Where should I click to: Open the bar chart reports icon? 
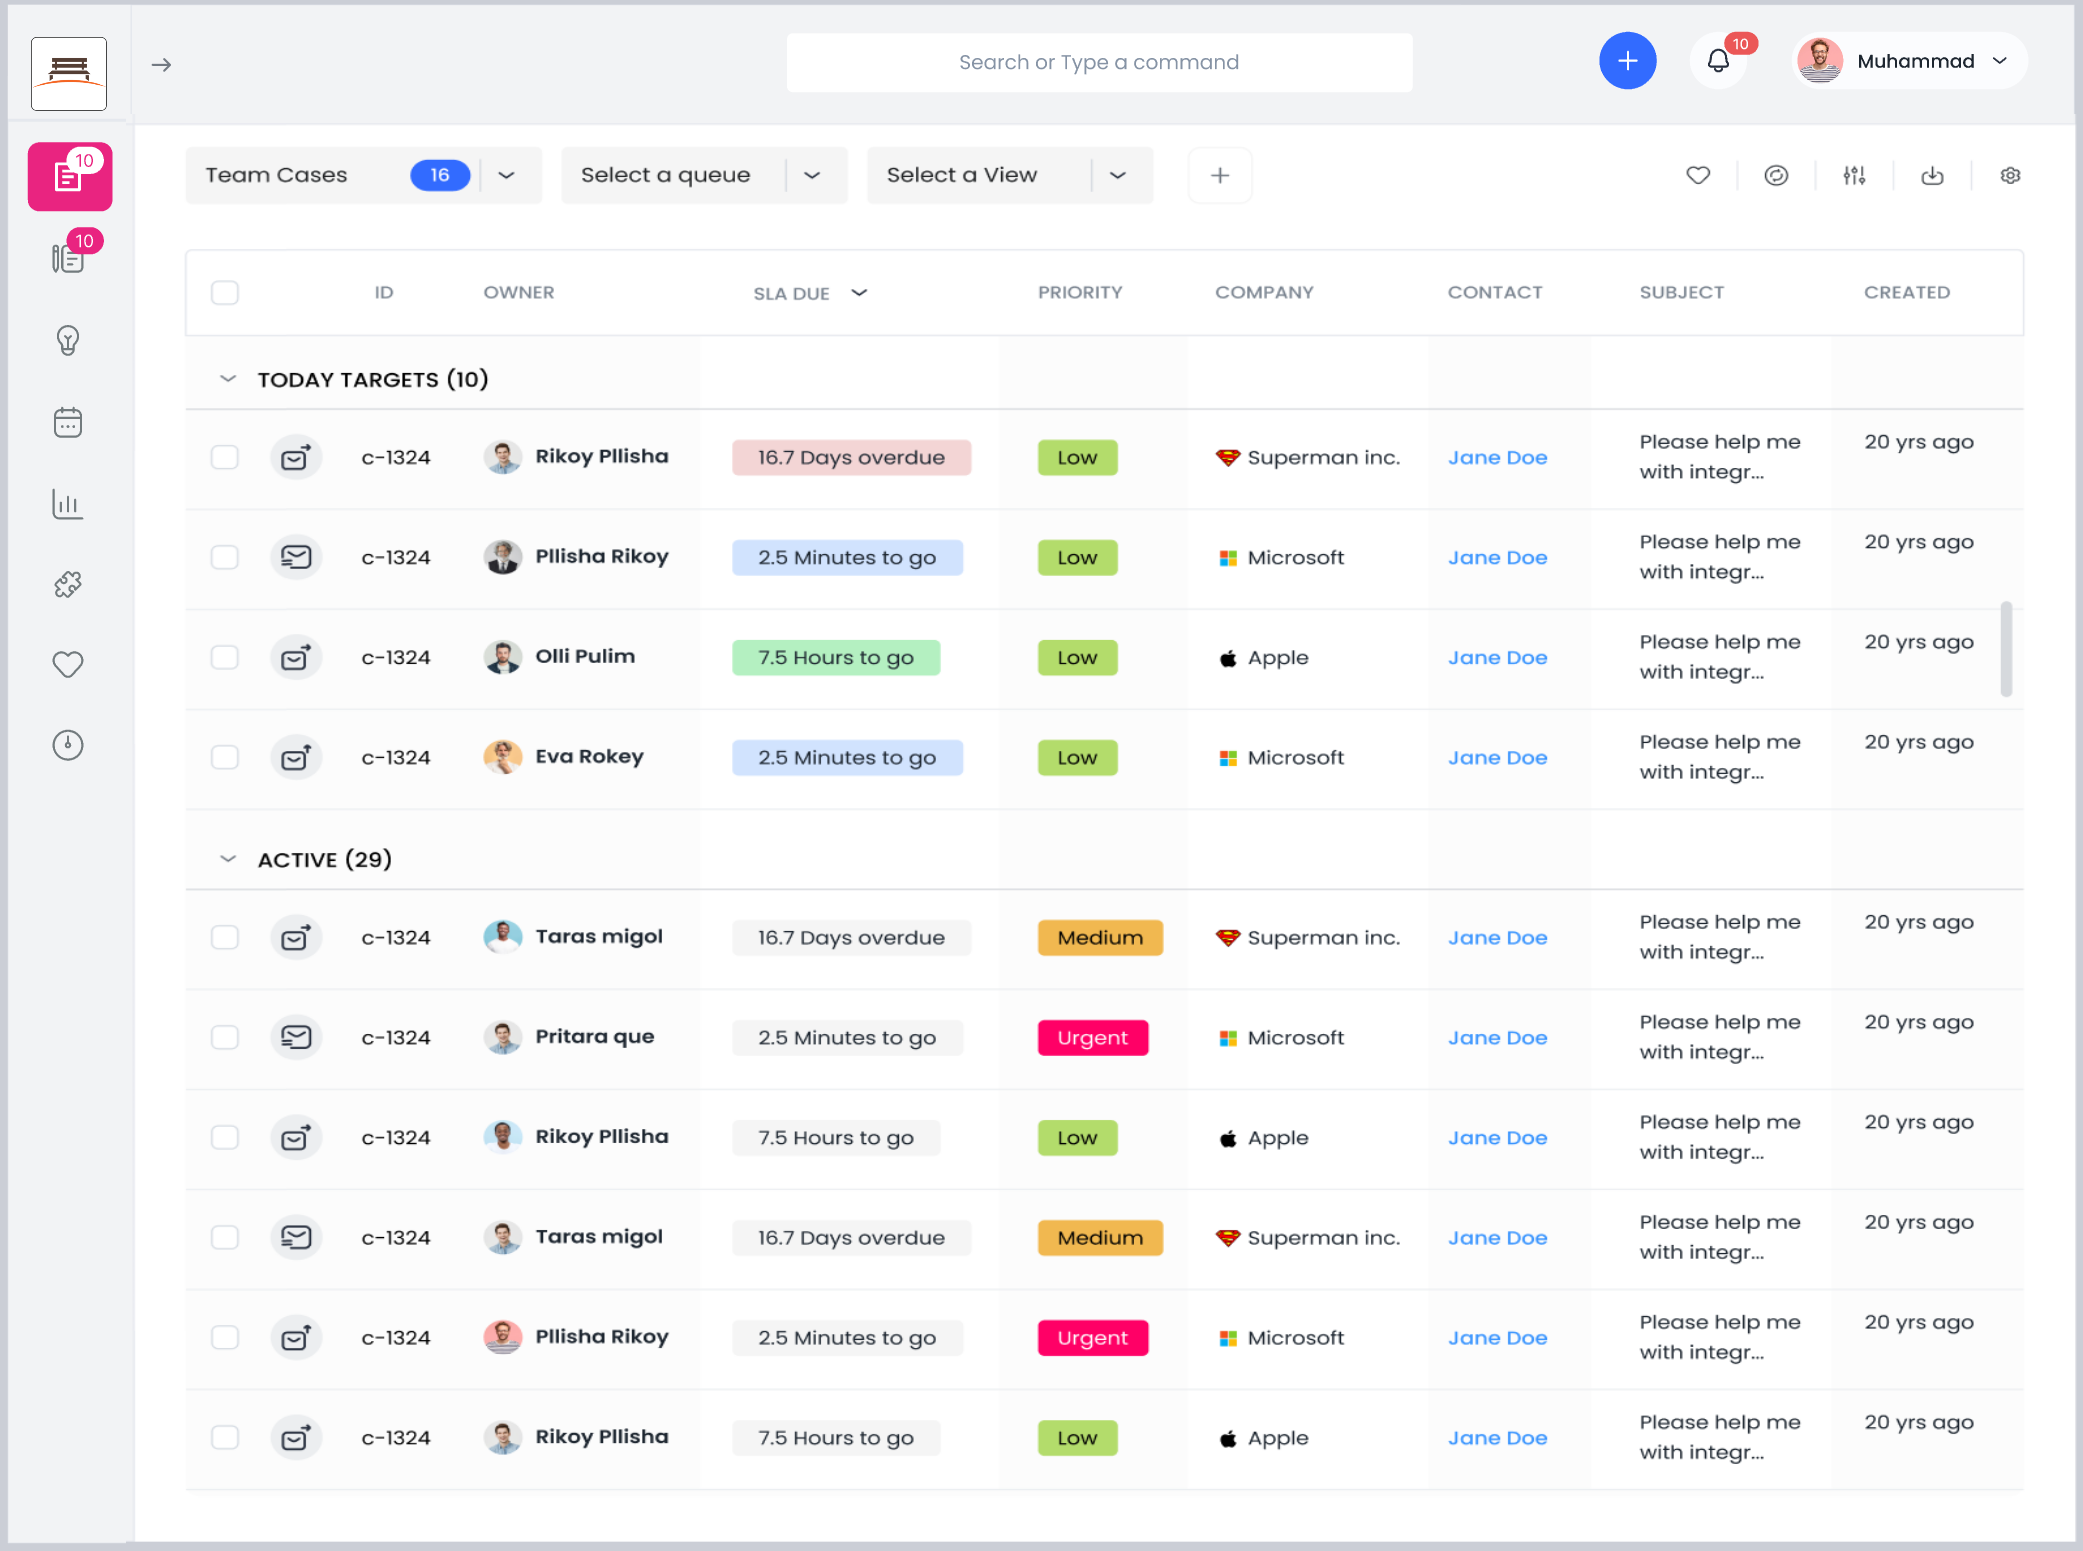click(68, 503)
